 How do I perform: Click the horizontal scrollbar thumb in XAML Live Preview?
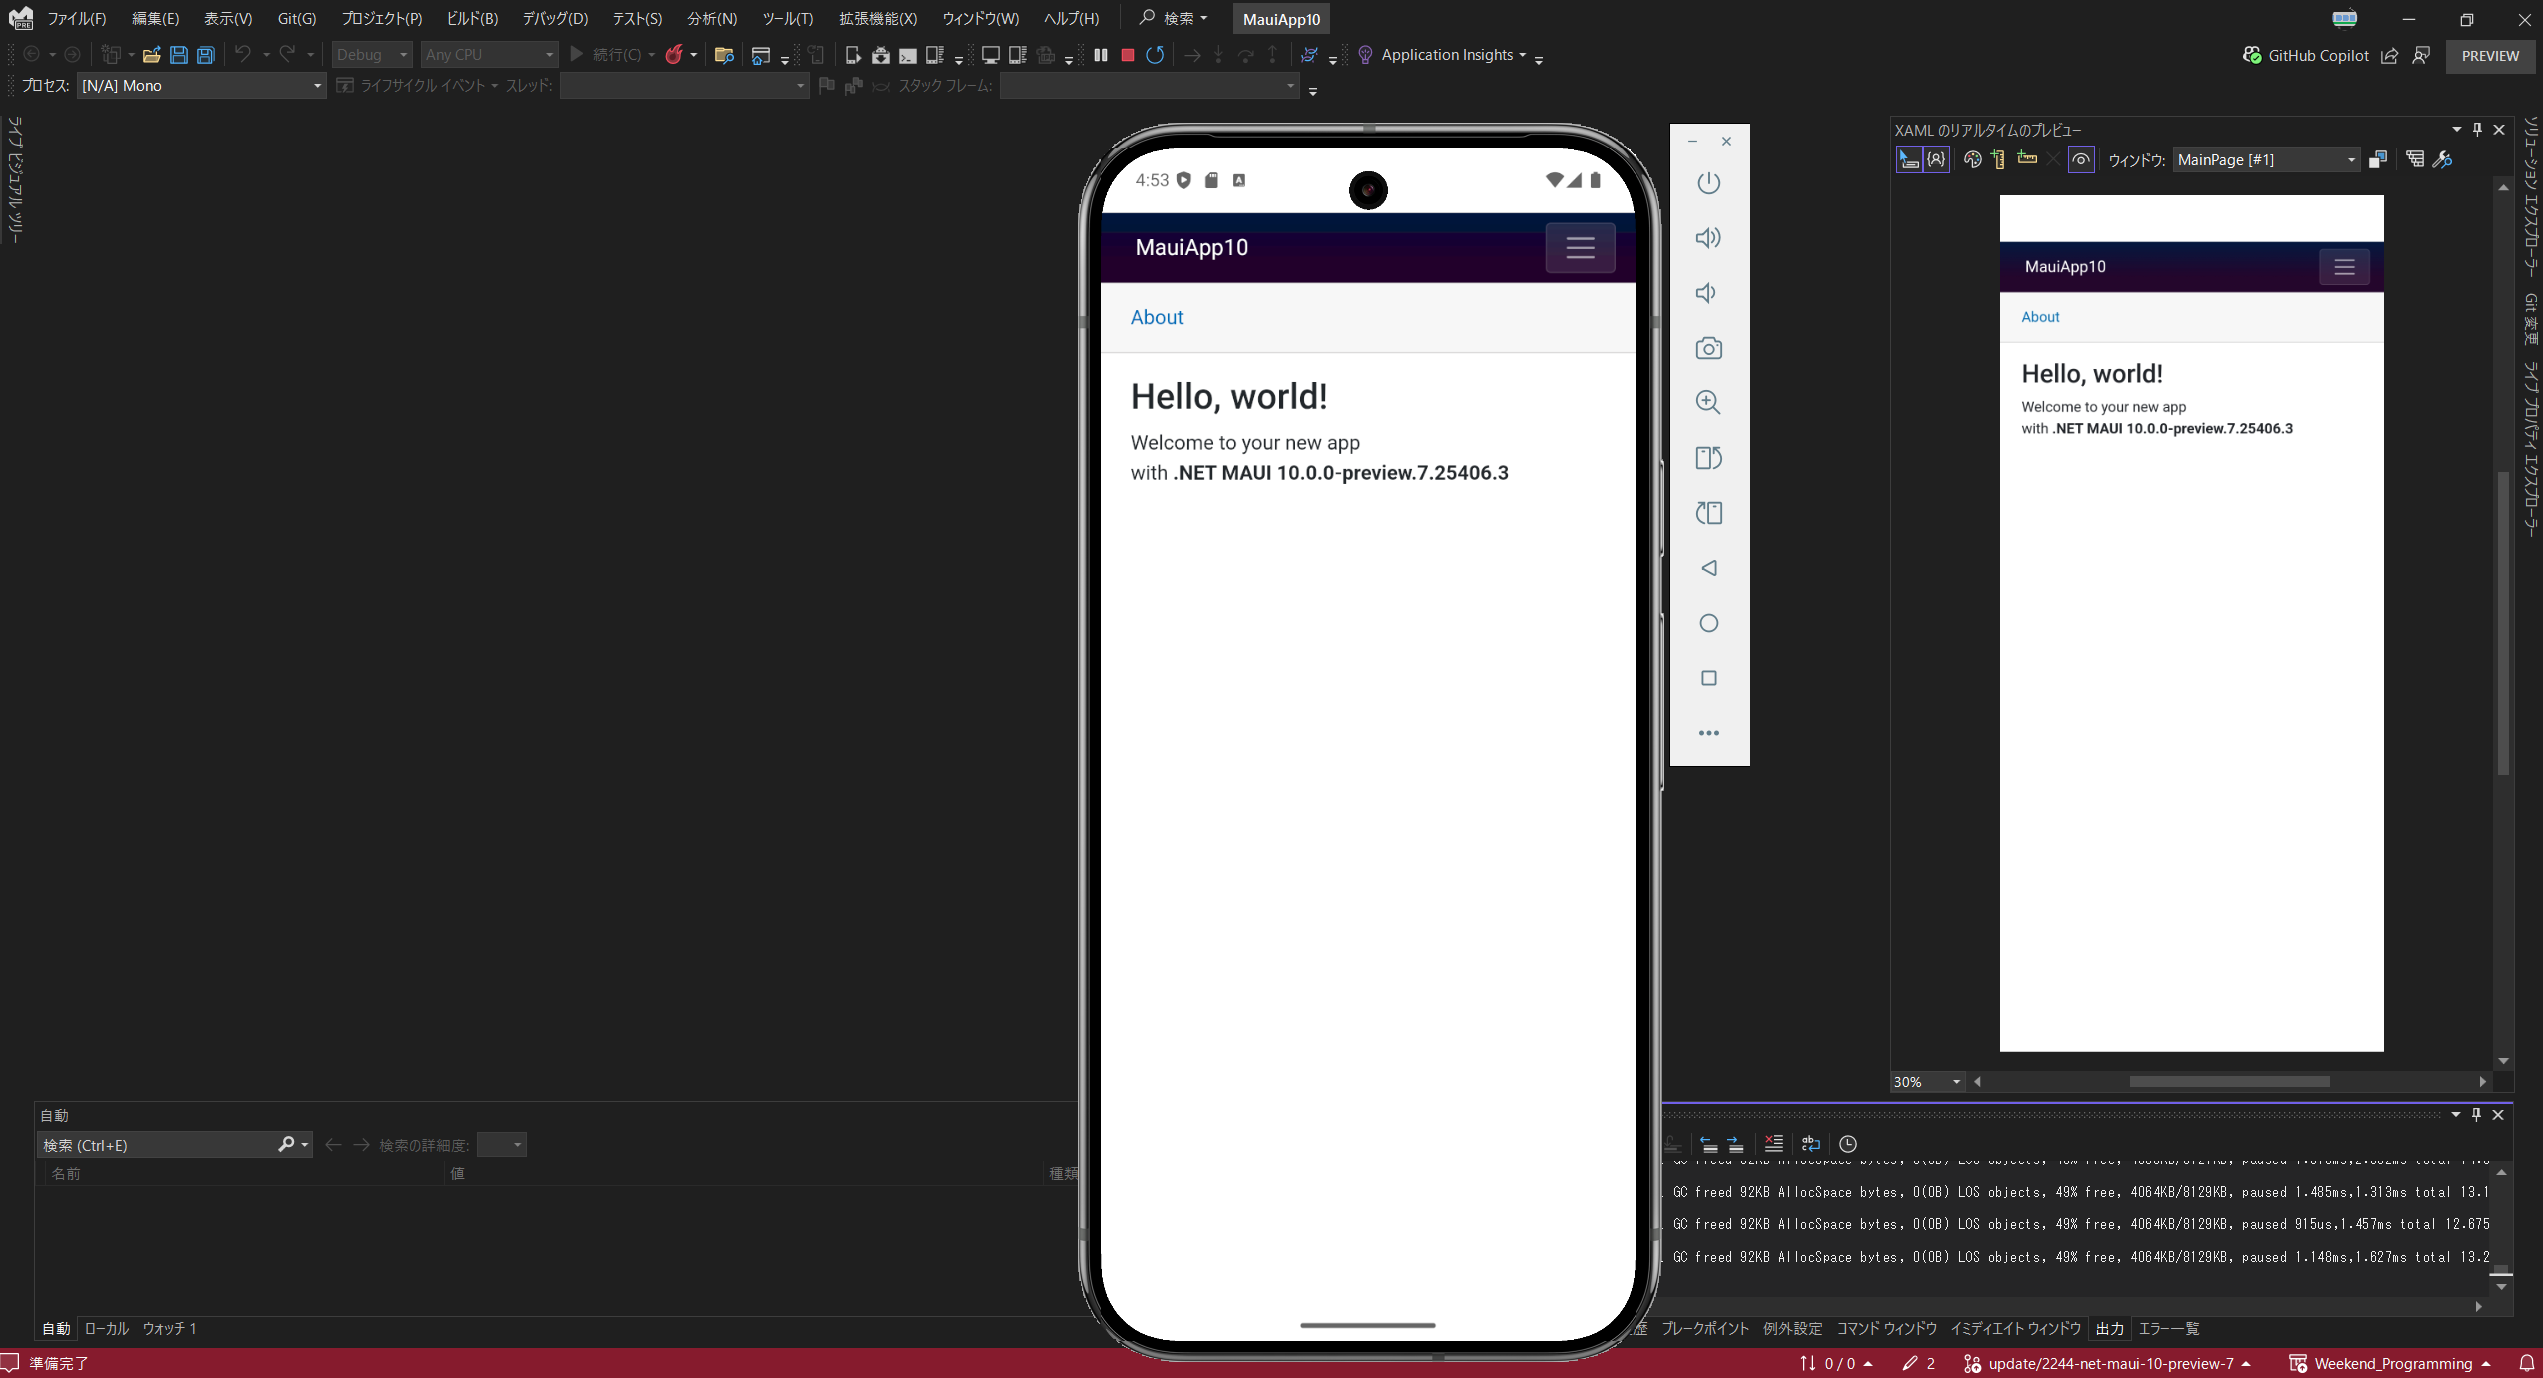pyautogui.click(x=2229, y=1082)
